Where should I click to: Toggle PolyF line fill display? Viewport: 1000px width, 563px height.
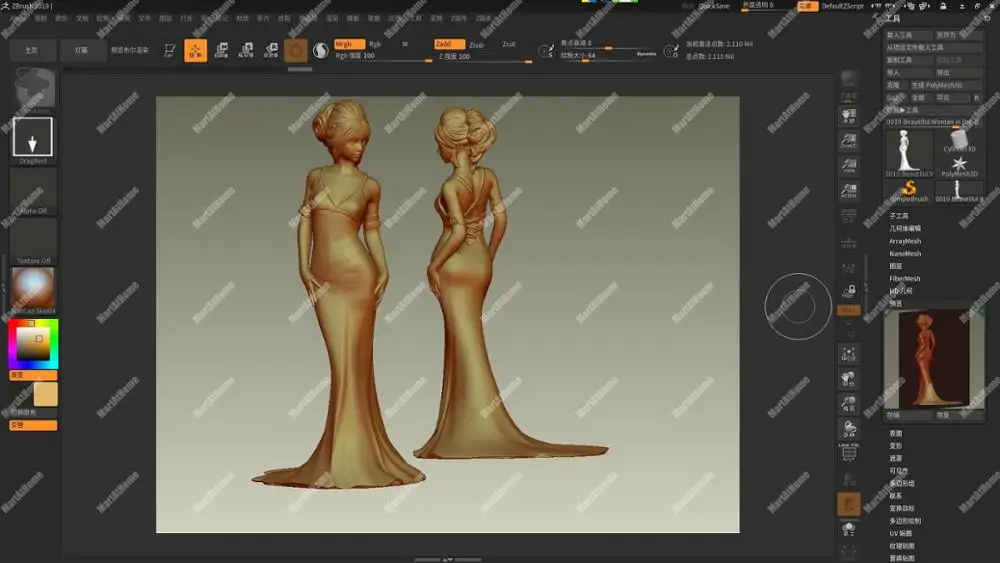[x=848, y=453]
